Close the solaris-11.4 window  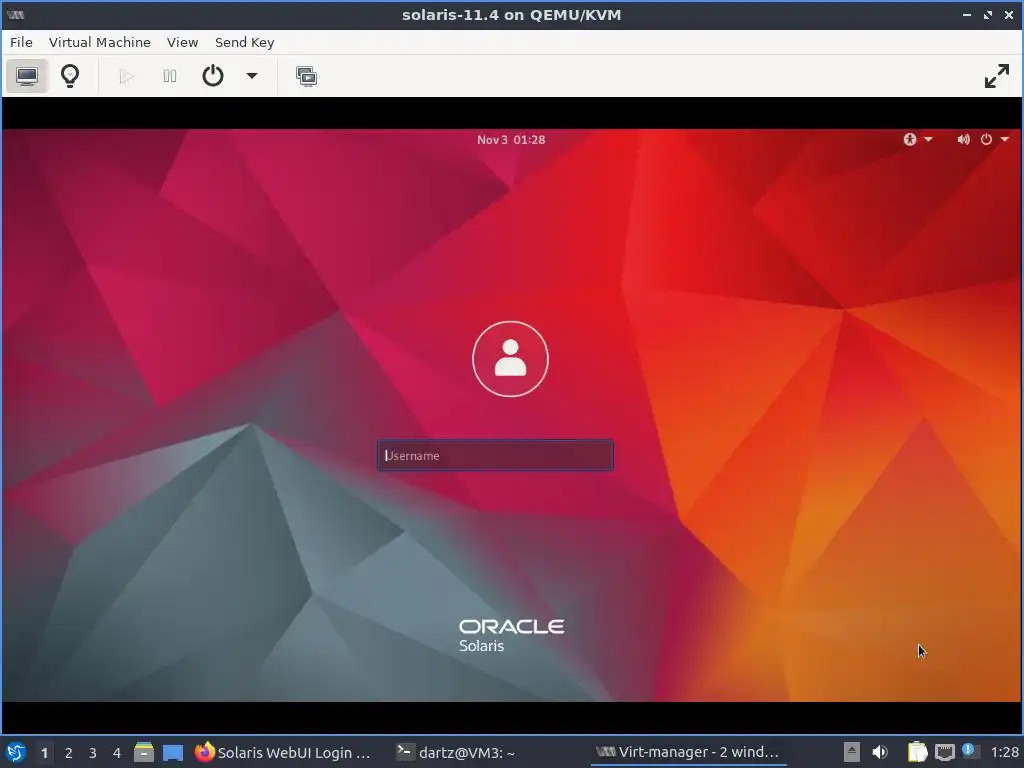tap(1008, 14)
